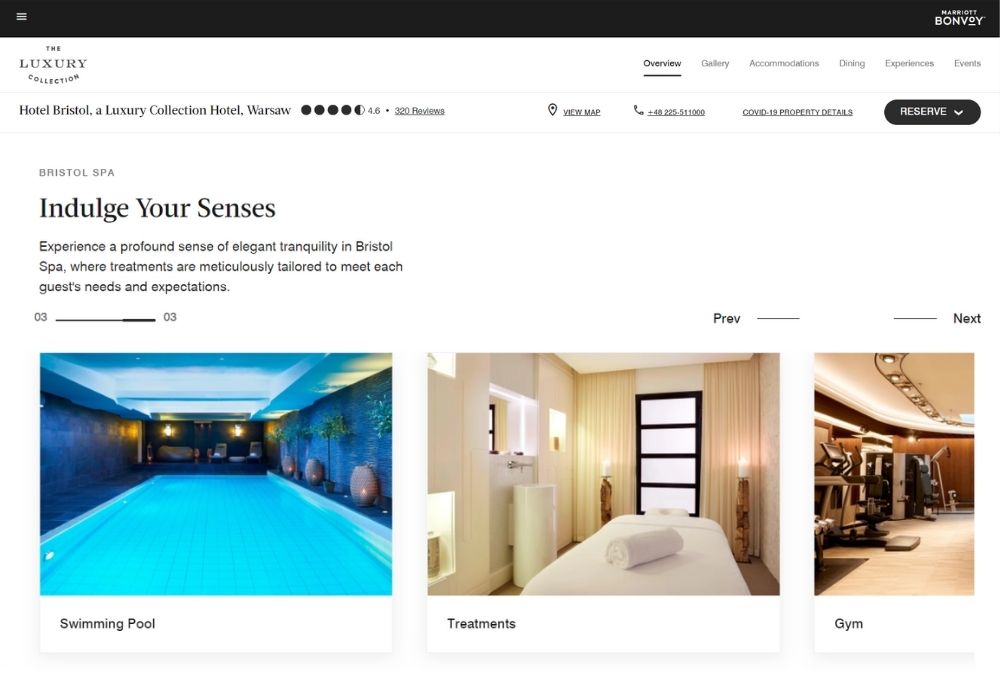This screenshot has width=1000, height=700.
Task: Go to the Dining tab
Action: coord(851,63)
